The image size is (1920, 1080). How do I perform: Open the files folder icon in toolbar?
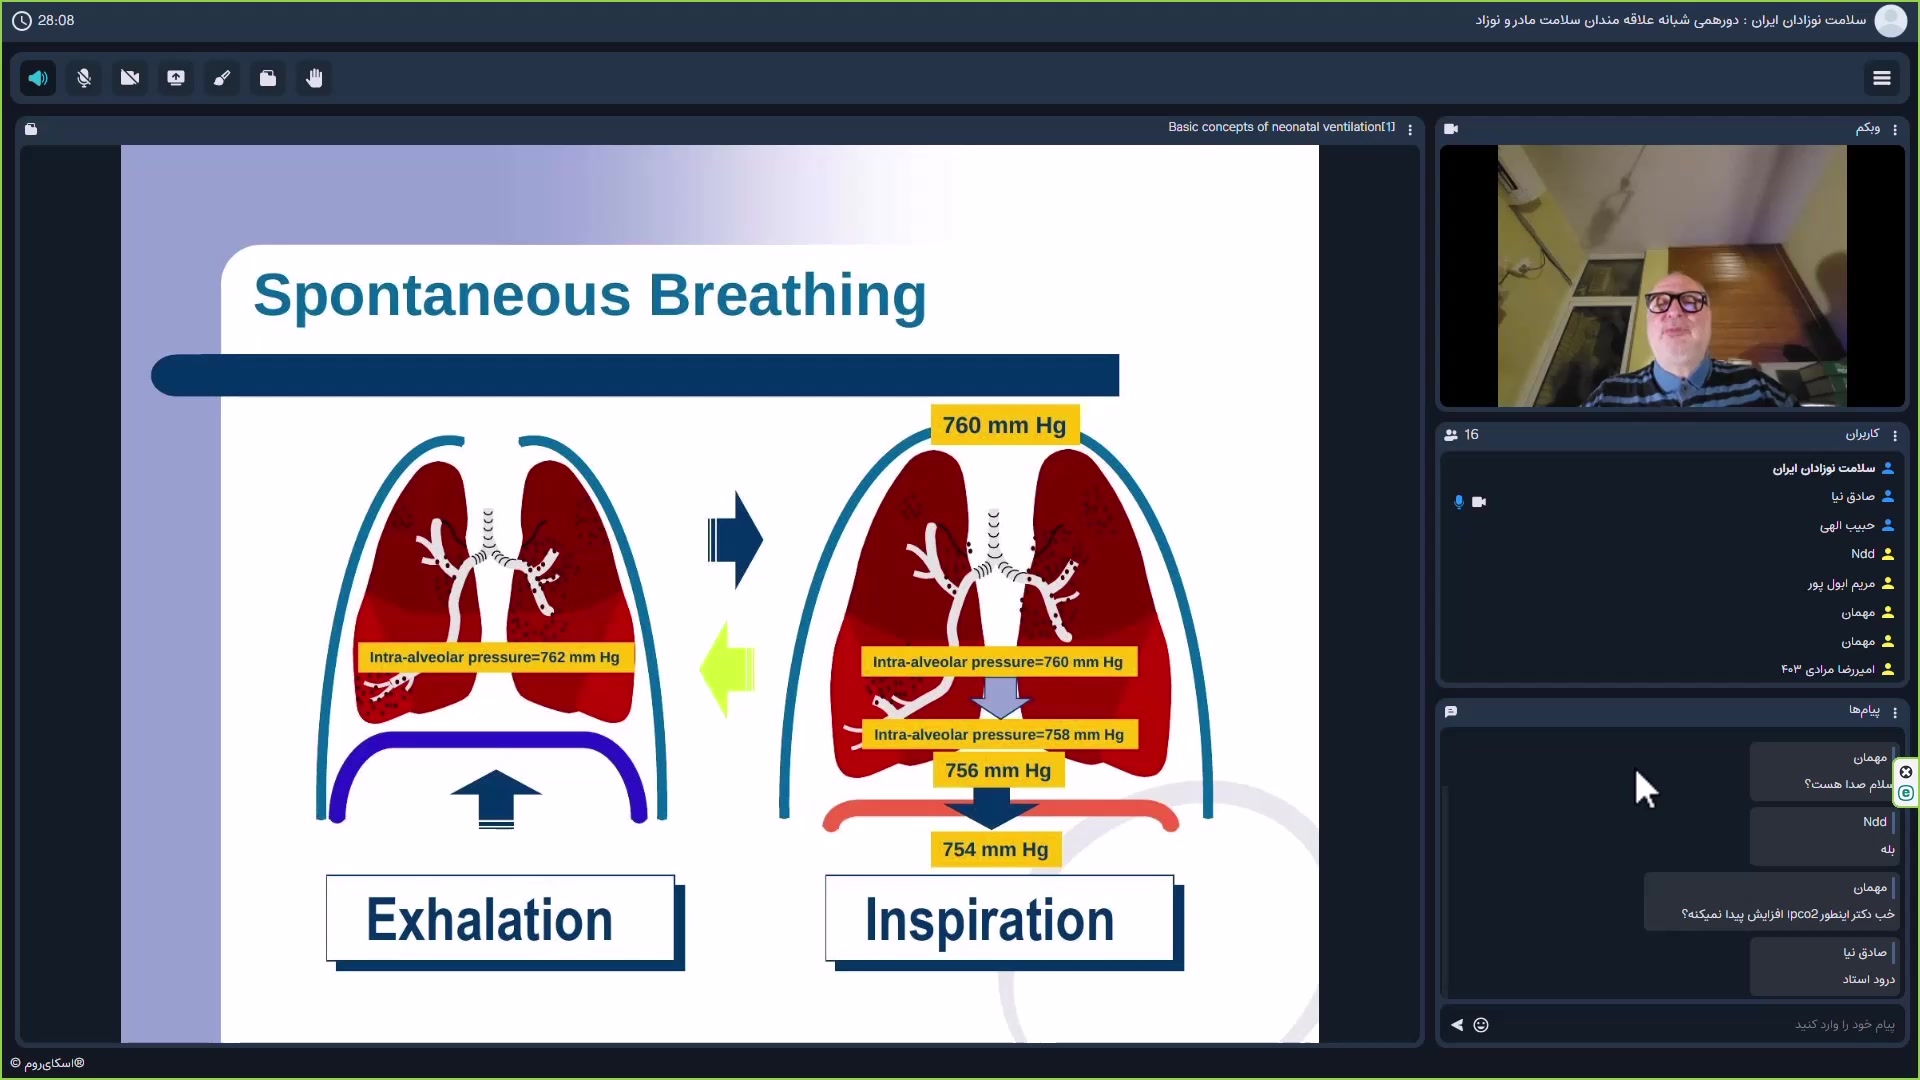click(268, 78)
